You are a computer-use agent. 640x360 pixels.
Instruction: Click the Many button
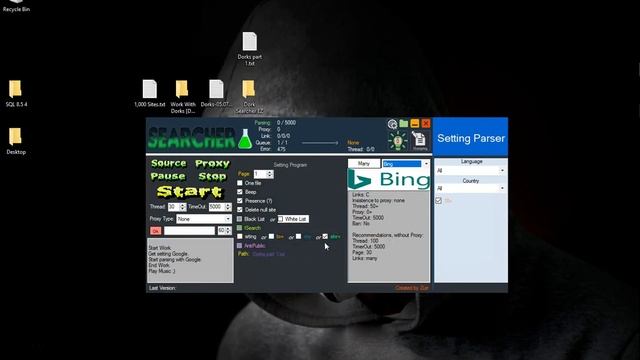364,164
